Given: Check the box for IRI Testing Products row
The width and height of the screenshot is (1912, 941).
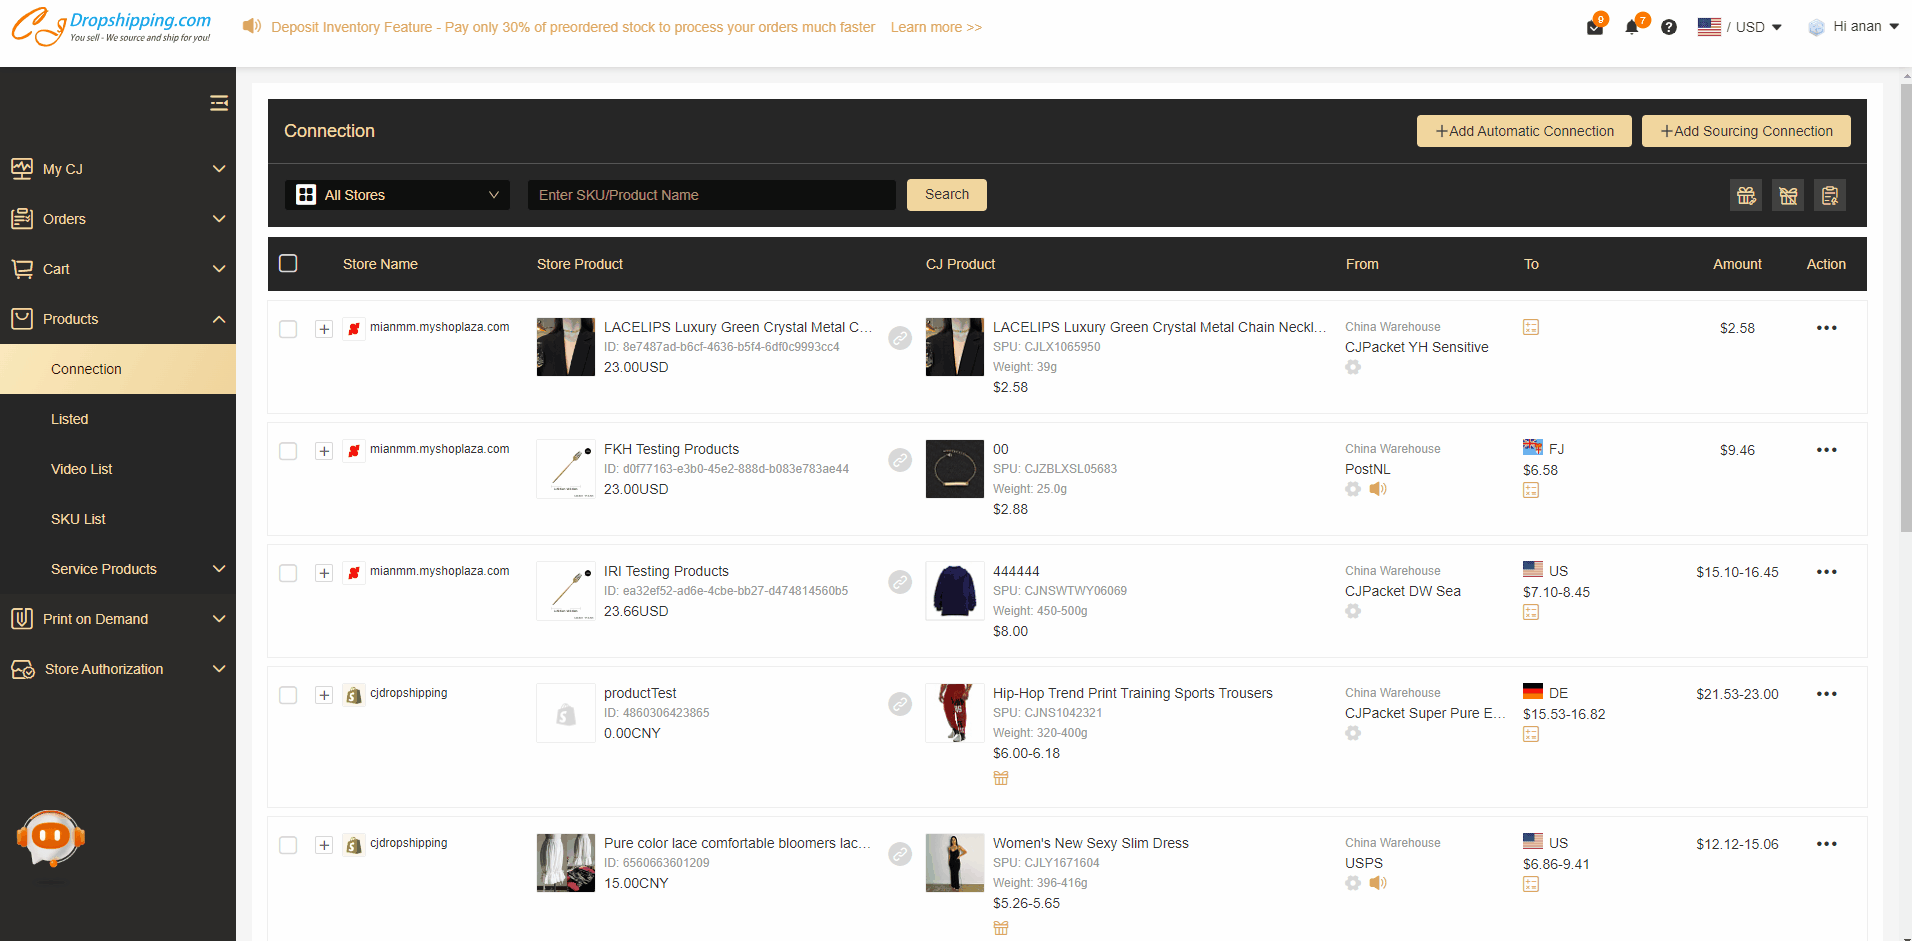Looking at the screenshot, I should tap(288, 573).
